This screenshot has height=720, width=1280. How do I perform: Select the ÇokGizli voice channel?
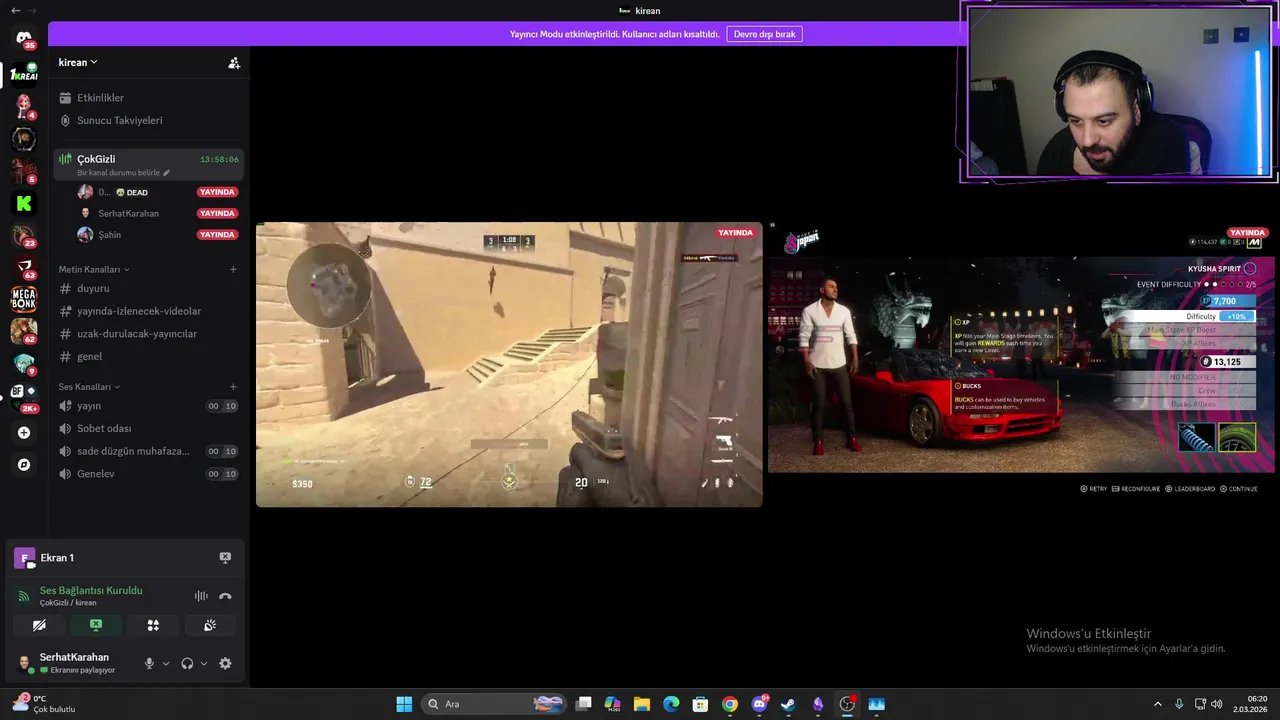click(x=148, y=165)
